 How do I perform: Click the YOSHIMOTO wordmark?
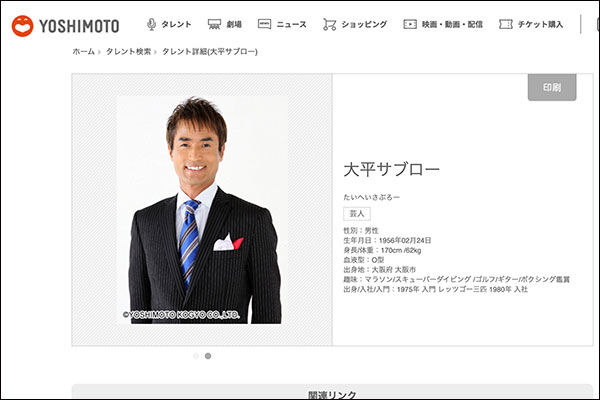tap(79, 26)
